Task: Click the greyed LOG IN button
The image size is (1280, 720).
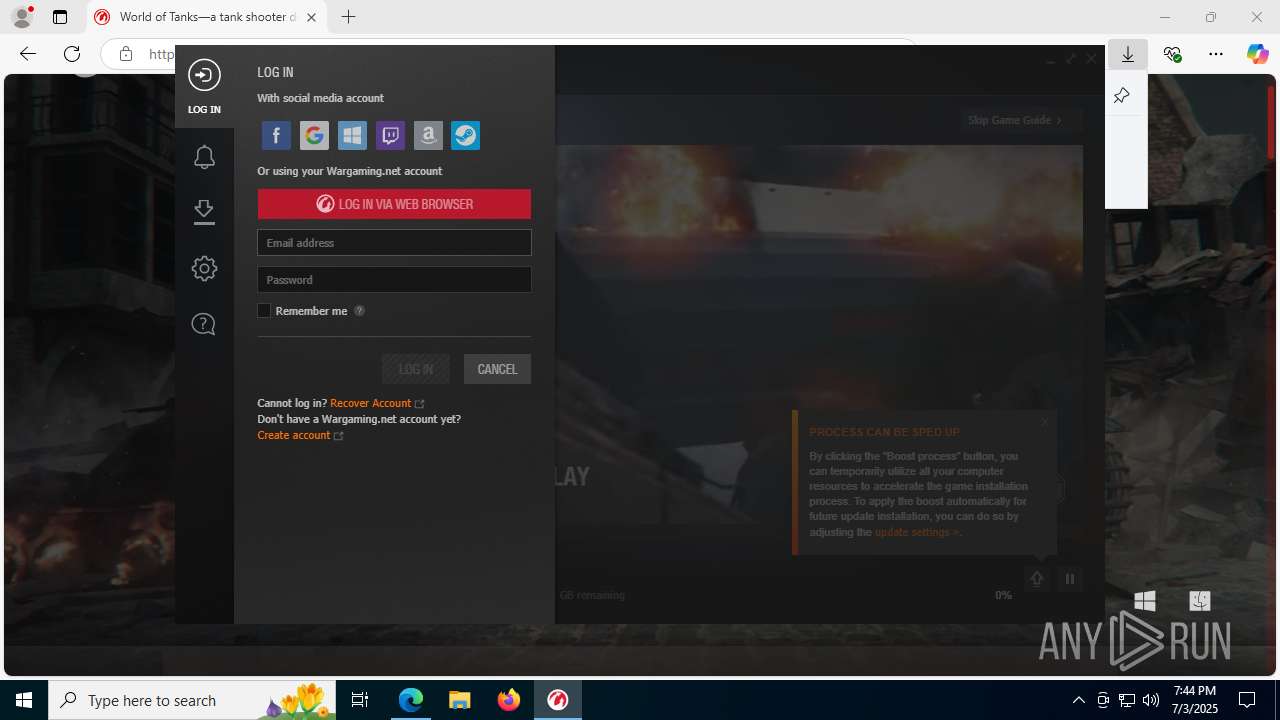Action: point(416,369)
